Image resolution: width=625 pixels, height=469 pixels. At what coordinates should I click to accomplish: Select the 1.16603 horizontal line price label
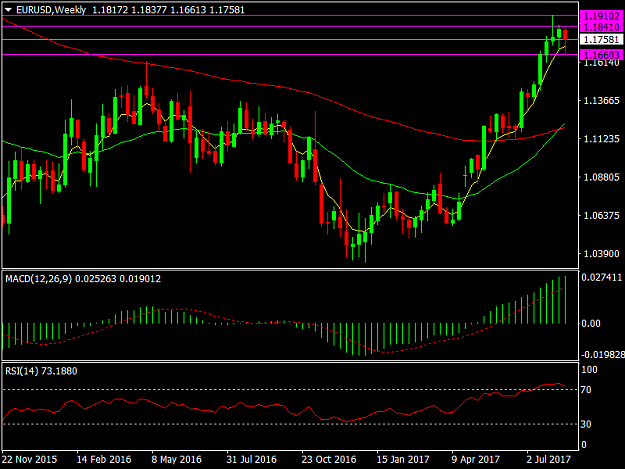[601, 55]
